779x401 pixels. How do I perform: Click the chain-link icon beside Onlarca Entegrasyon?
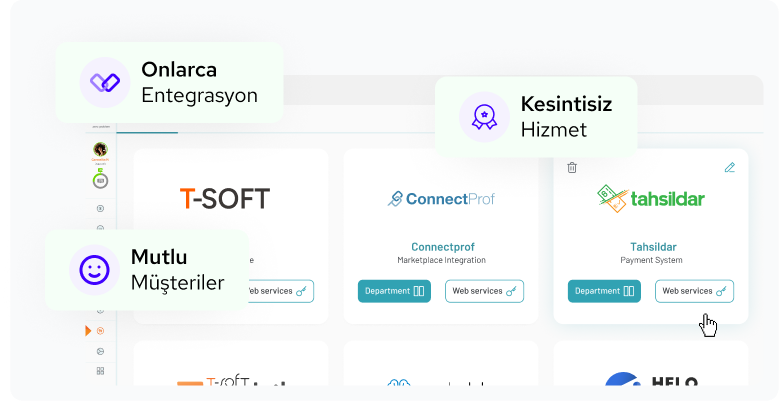click(100, 81)
